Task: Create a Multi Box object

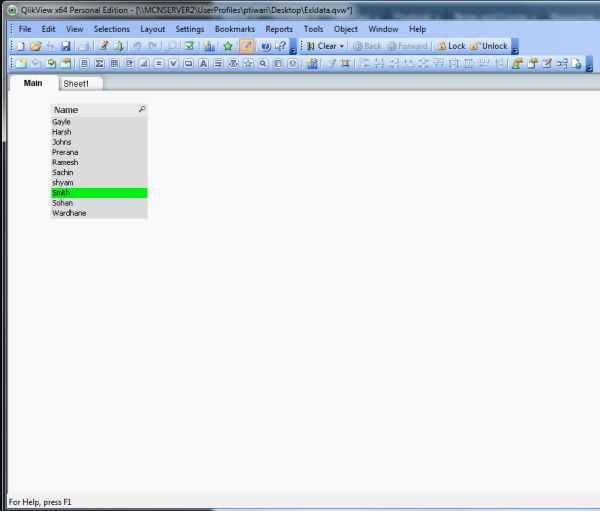Action: (129, 64)
